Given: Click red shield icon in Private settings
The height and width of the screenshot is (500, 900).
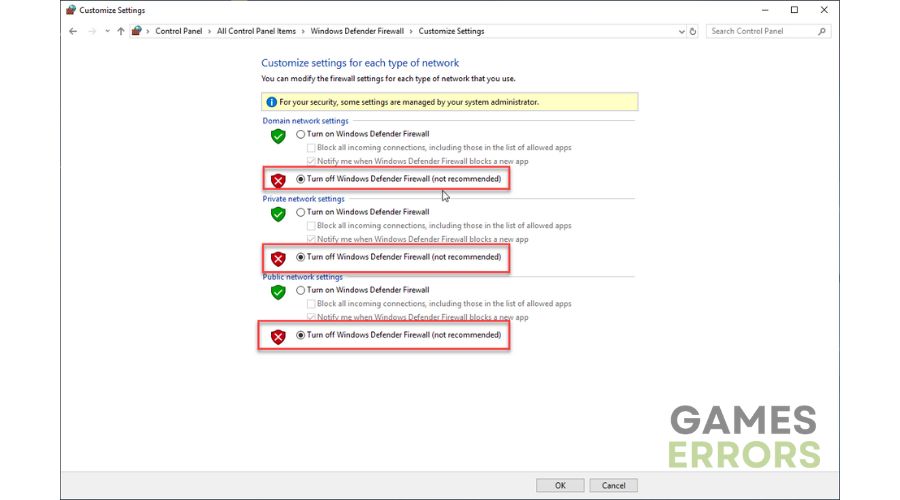Looking at the screenshot, I should pyautogui.click(x=278, y=259).
